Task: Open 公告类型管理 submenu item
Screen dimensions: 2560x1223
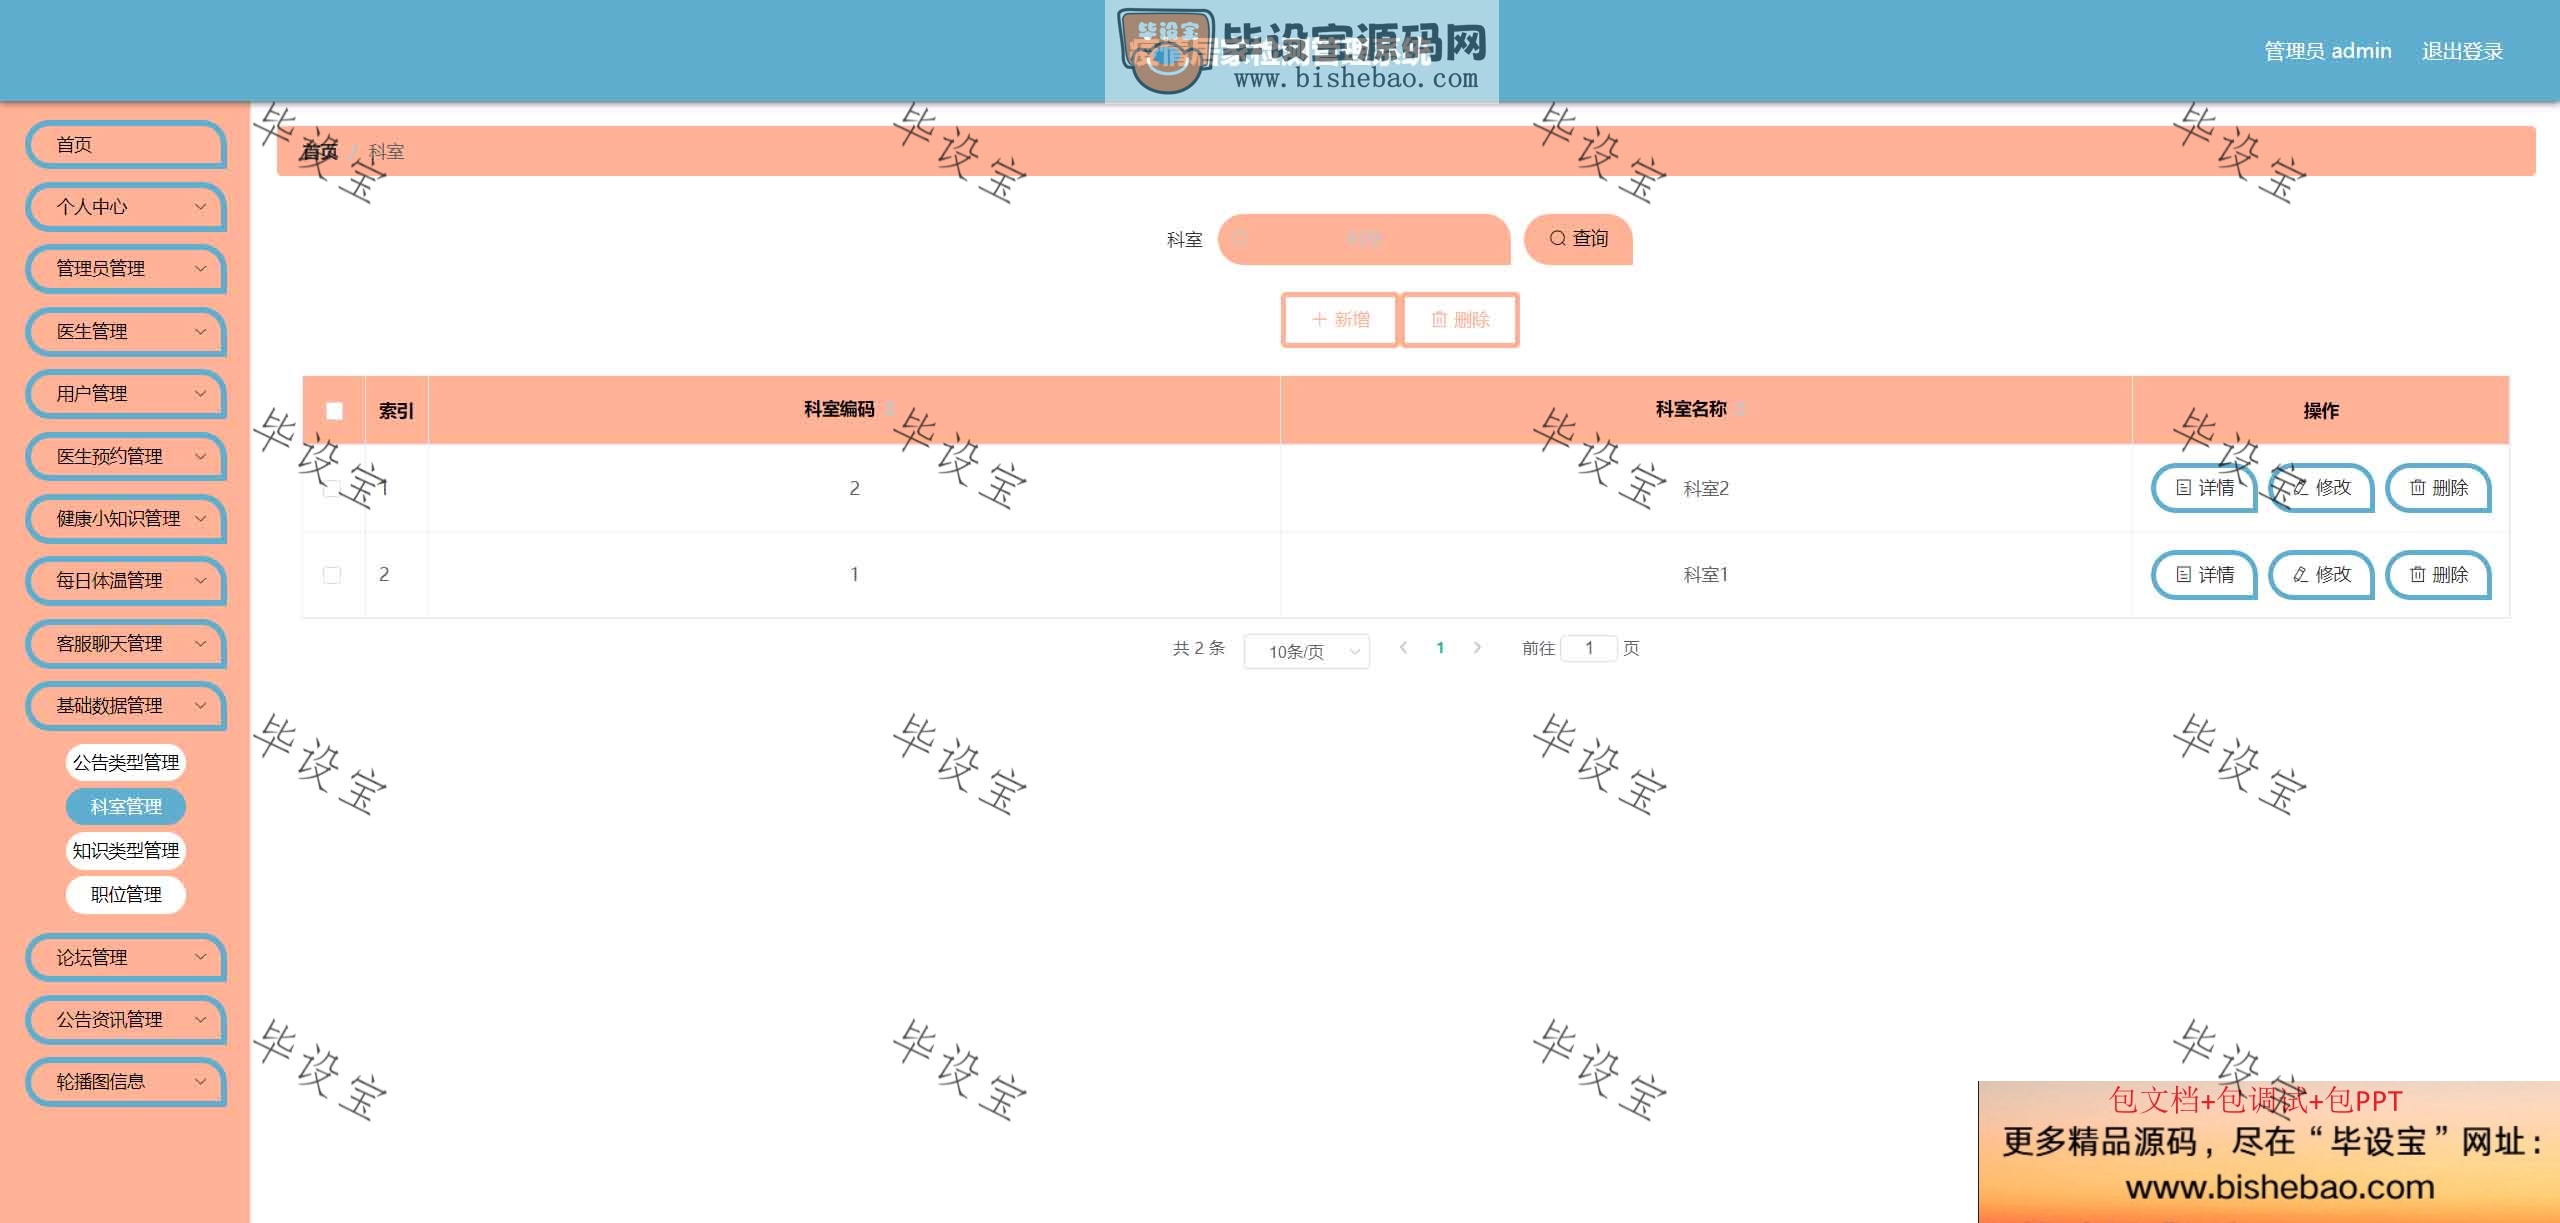Action: tap(126, 763)
